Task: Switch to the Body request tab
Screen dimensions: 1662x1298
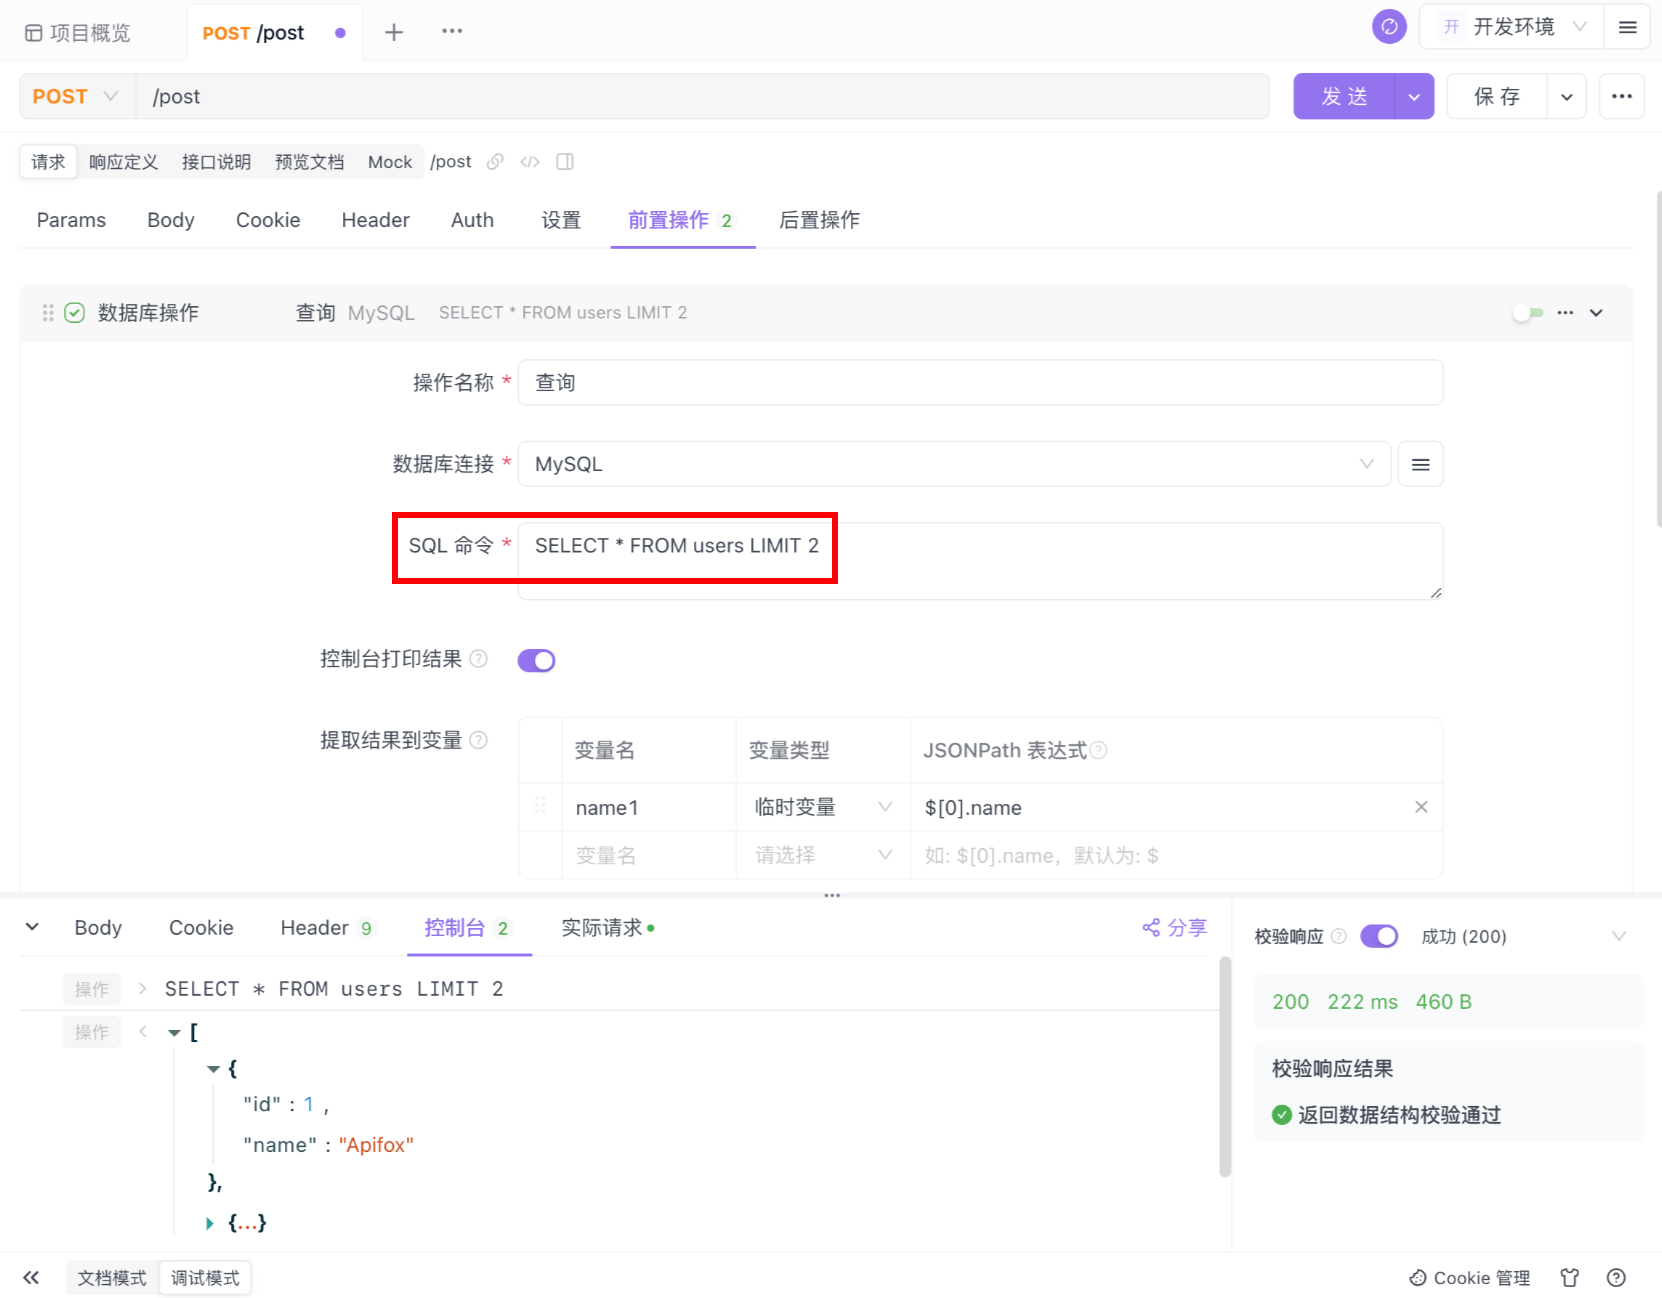Action: 170,220
